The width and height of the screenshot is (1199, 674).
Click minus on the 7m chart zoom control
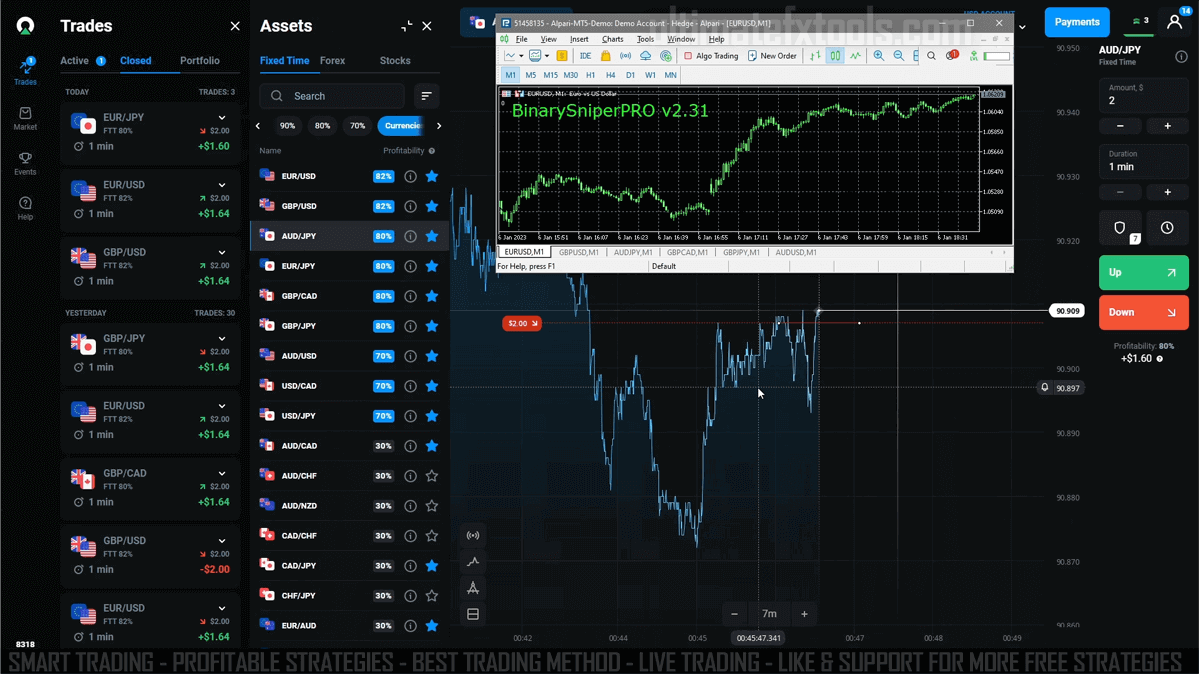734,613
